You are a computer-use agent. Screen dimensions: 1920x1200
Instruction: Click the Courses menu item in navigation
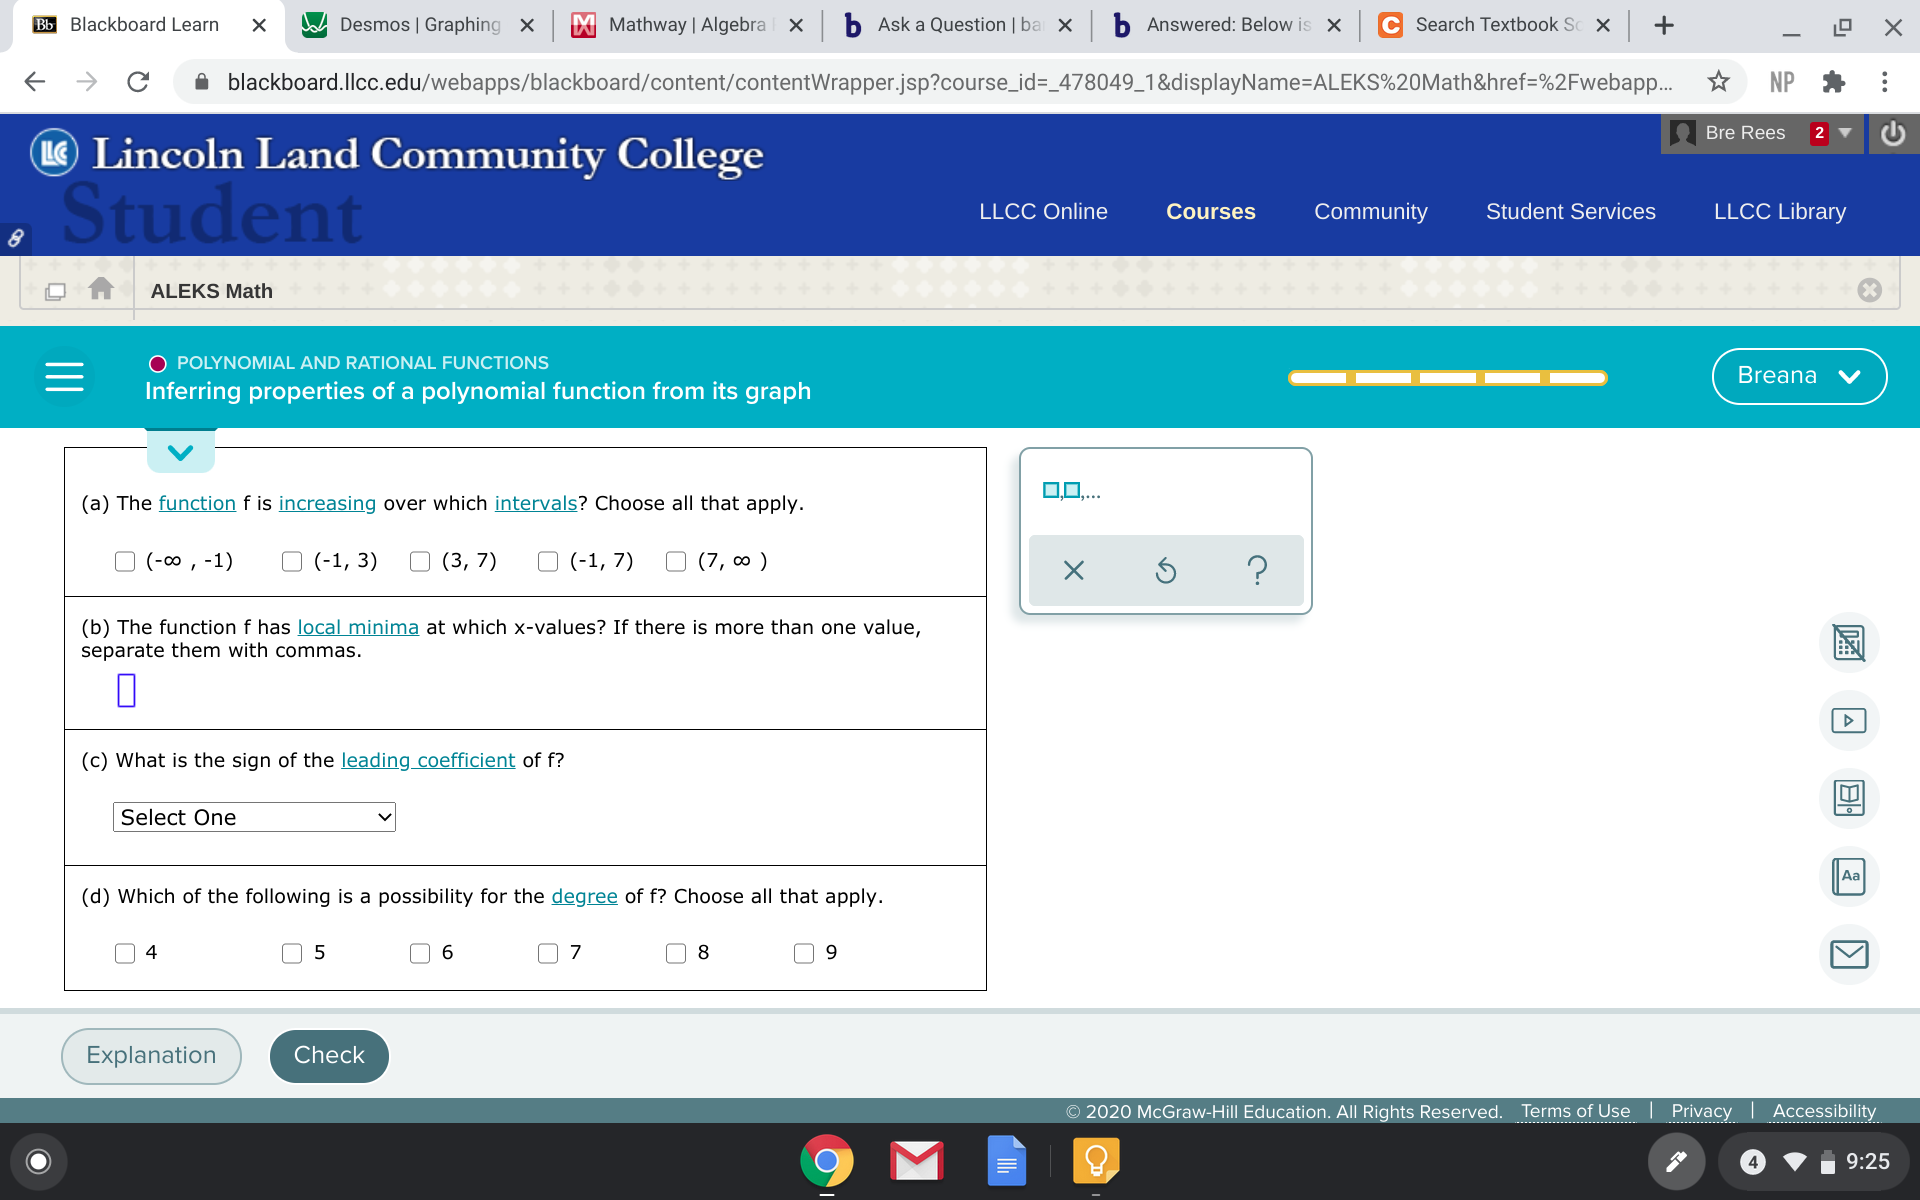click(x=1210, y=210)
